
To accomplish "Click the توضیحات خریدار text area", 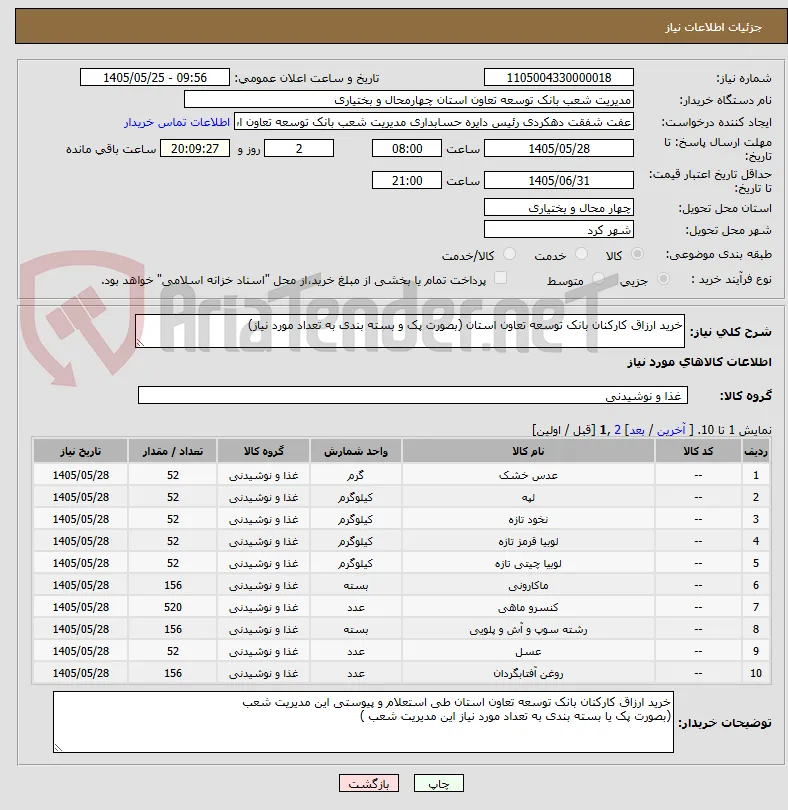I will pos(363,722).
